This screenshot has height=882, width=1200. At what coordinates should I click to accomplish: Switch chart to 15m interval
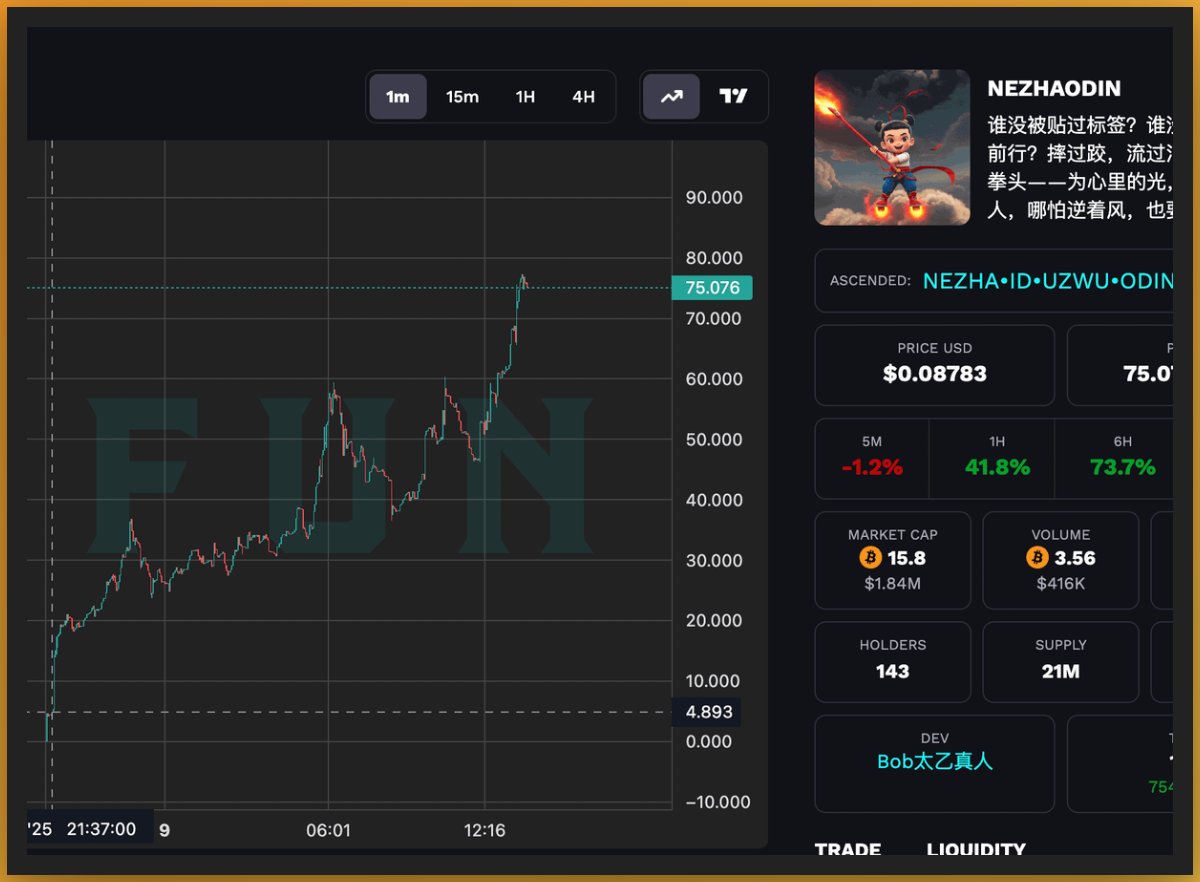(x=462, y=97)
